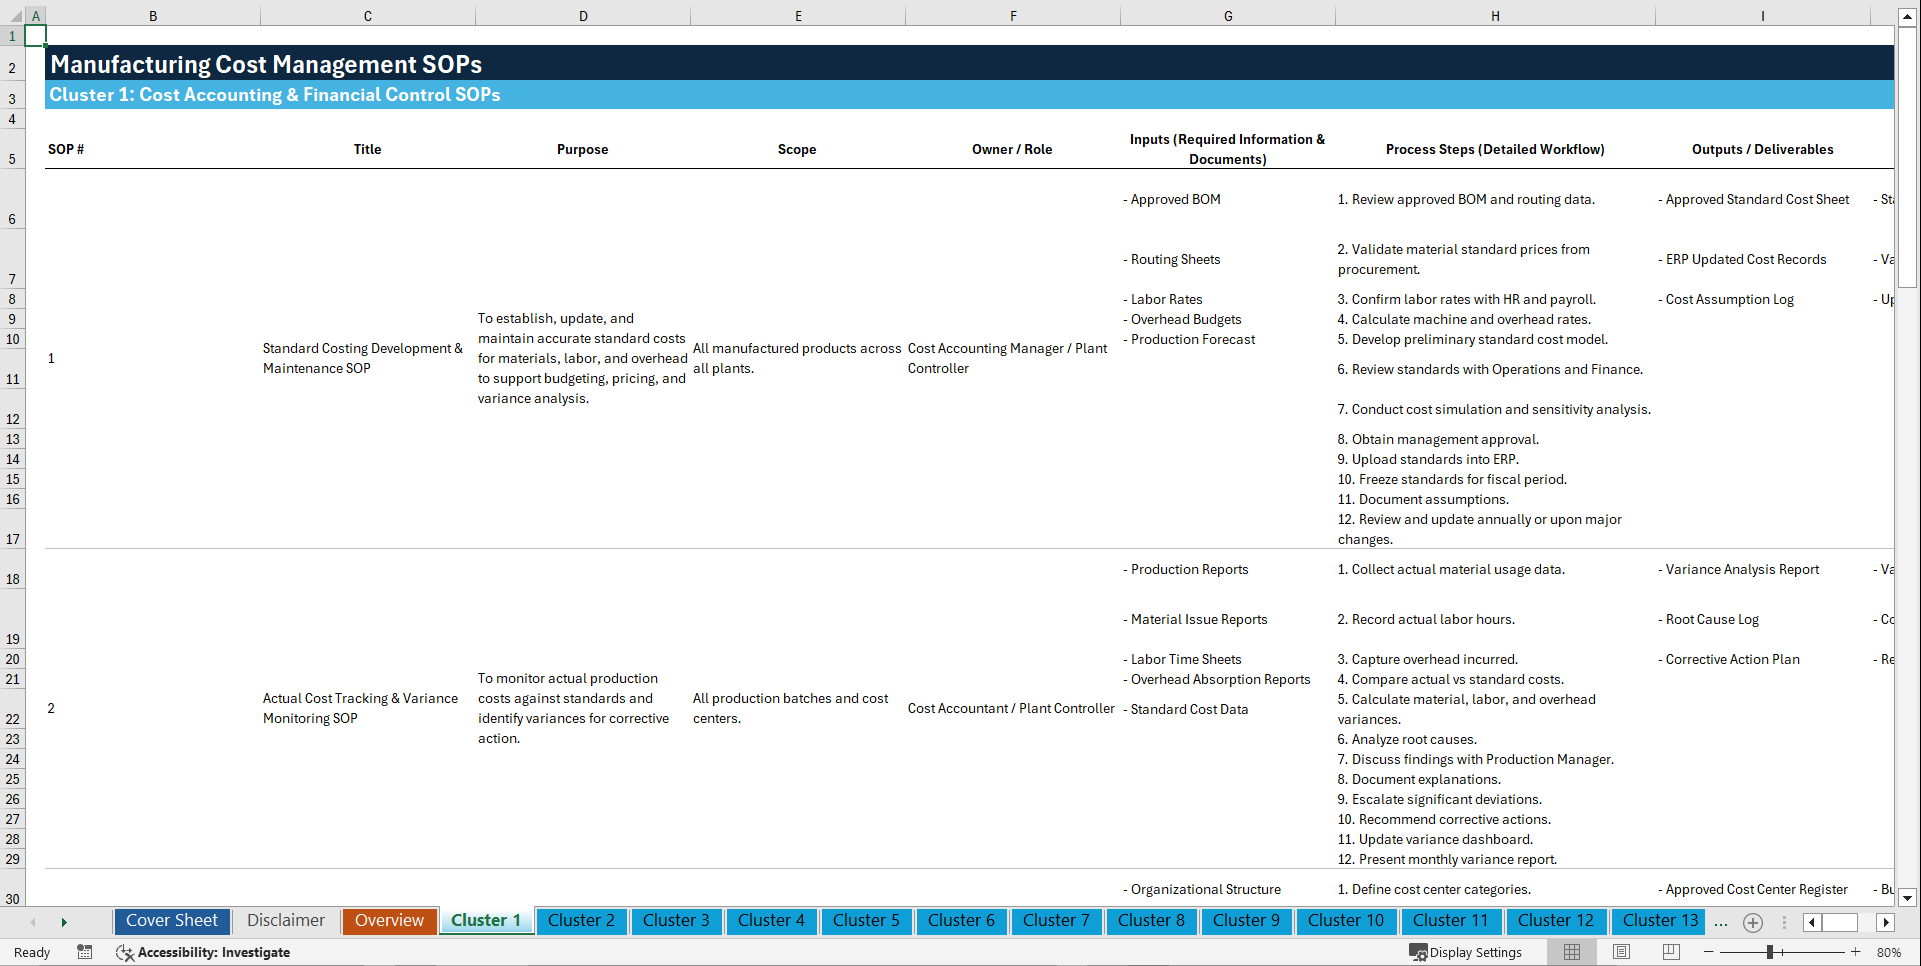Open the Cluster 13 sheet tab
The width and height of the screenshot is (1921, 966).
tap(1658, 921)
